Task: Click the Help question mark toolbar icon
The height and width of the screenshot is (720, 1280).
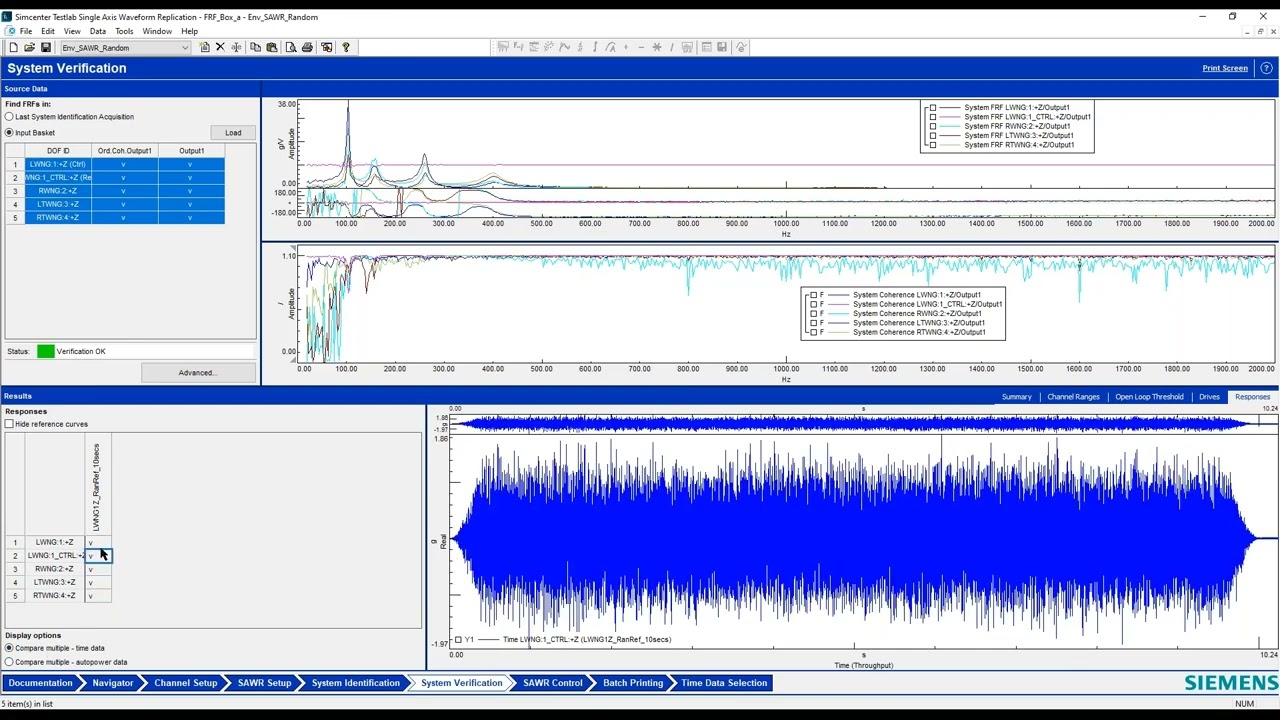Action: [x=346, y=47]
